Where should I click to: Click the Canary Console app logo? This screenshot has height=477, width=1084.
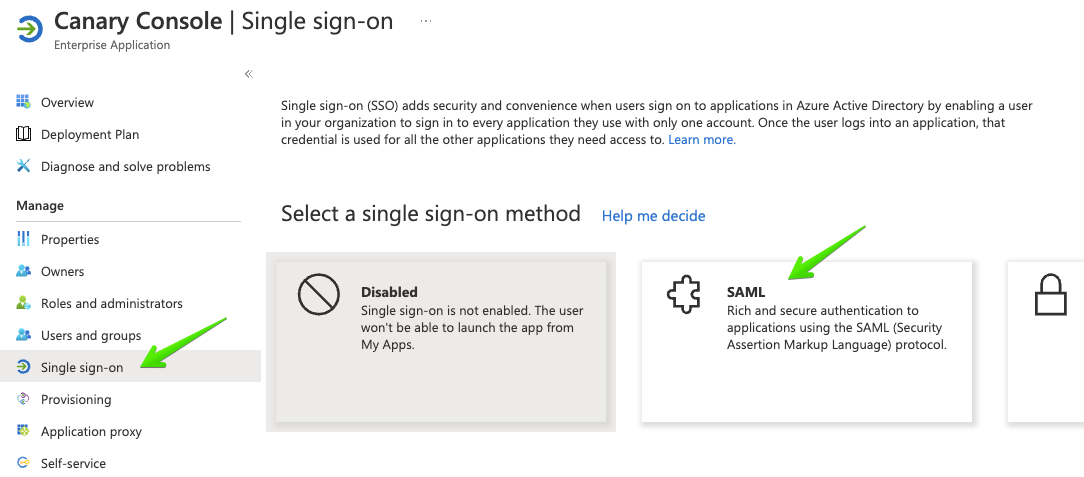point(28,28)
